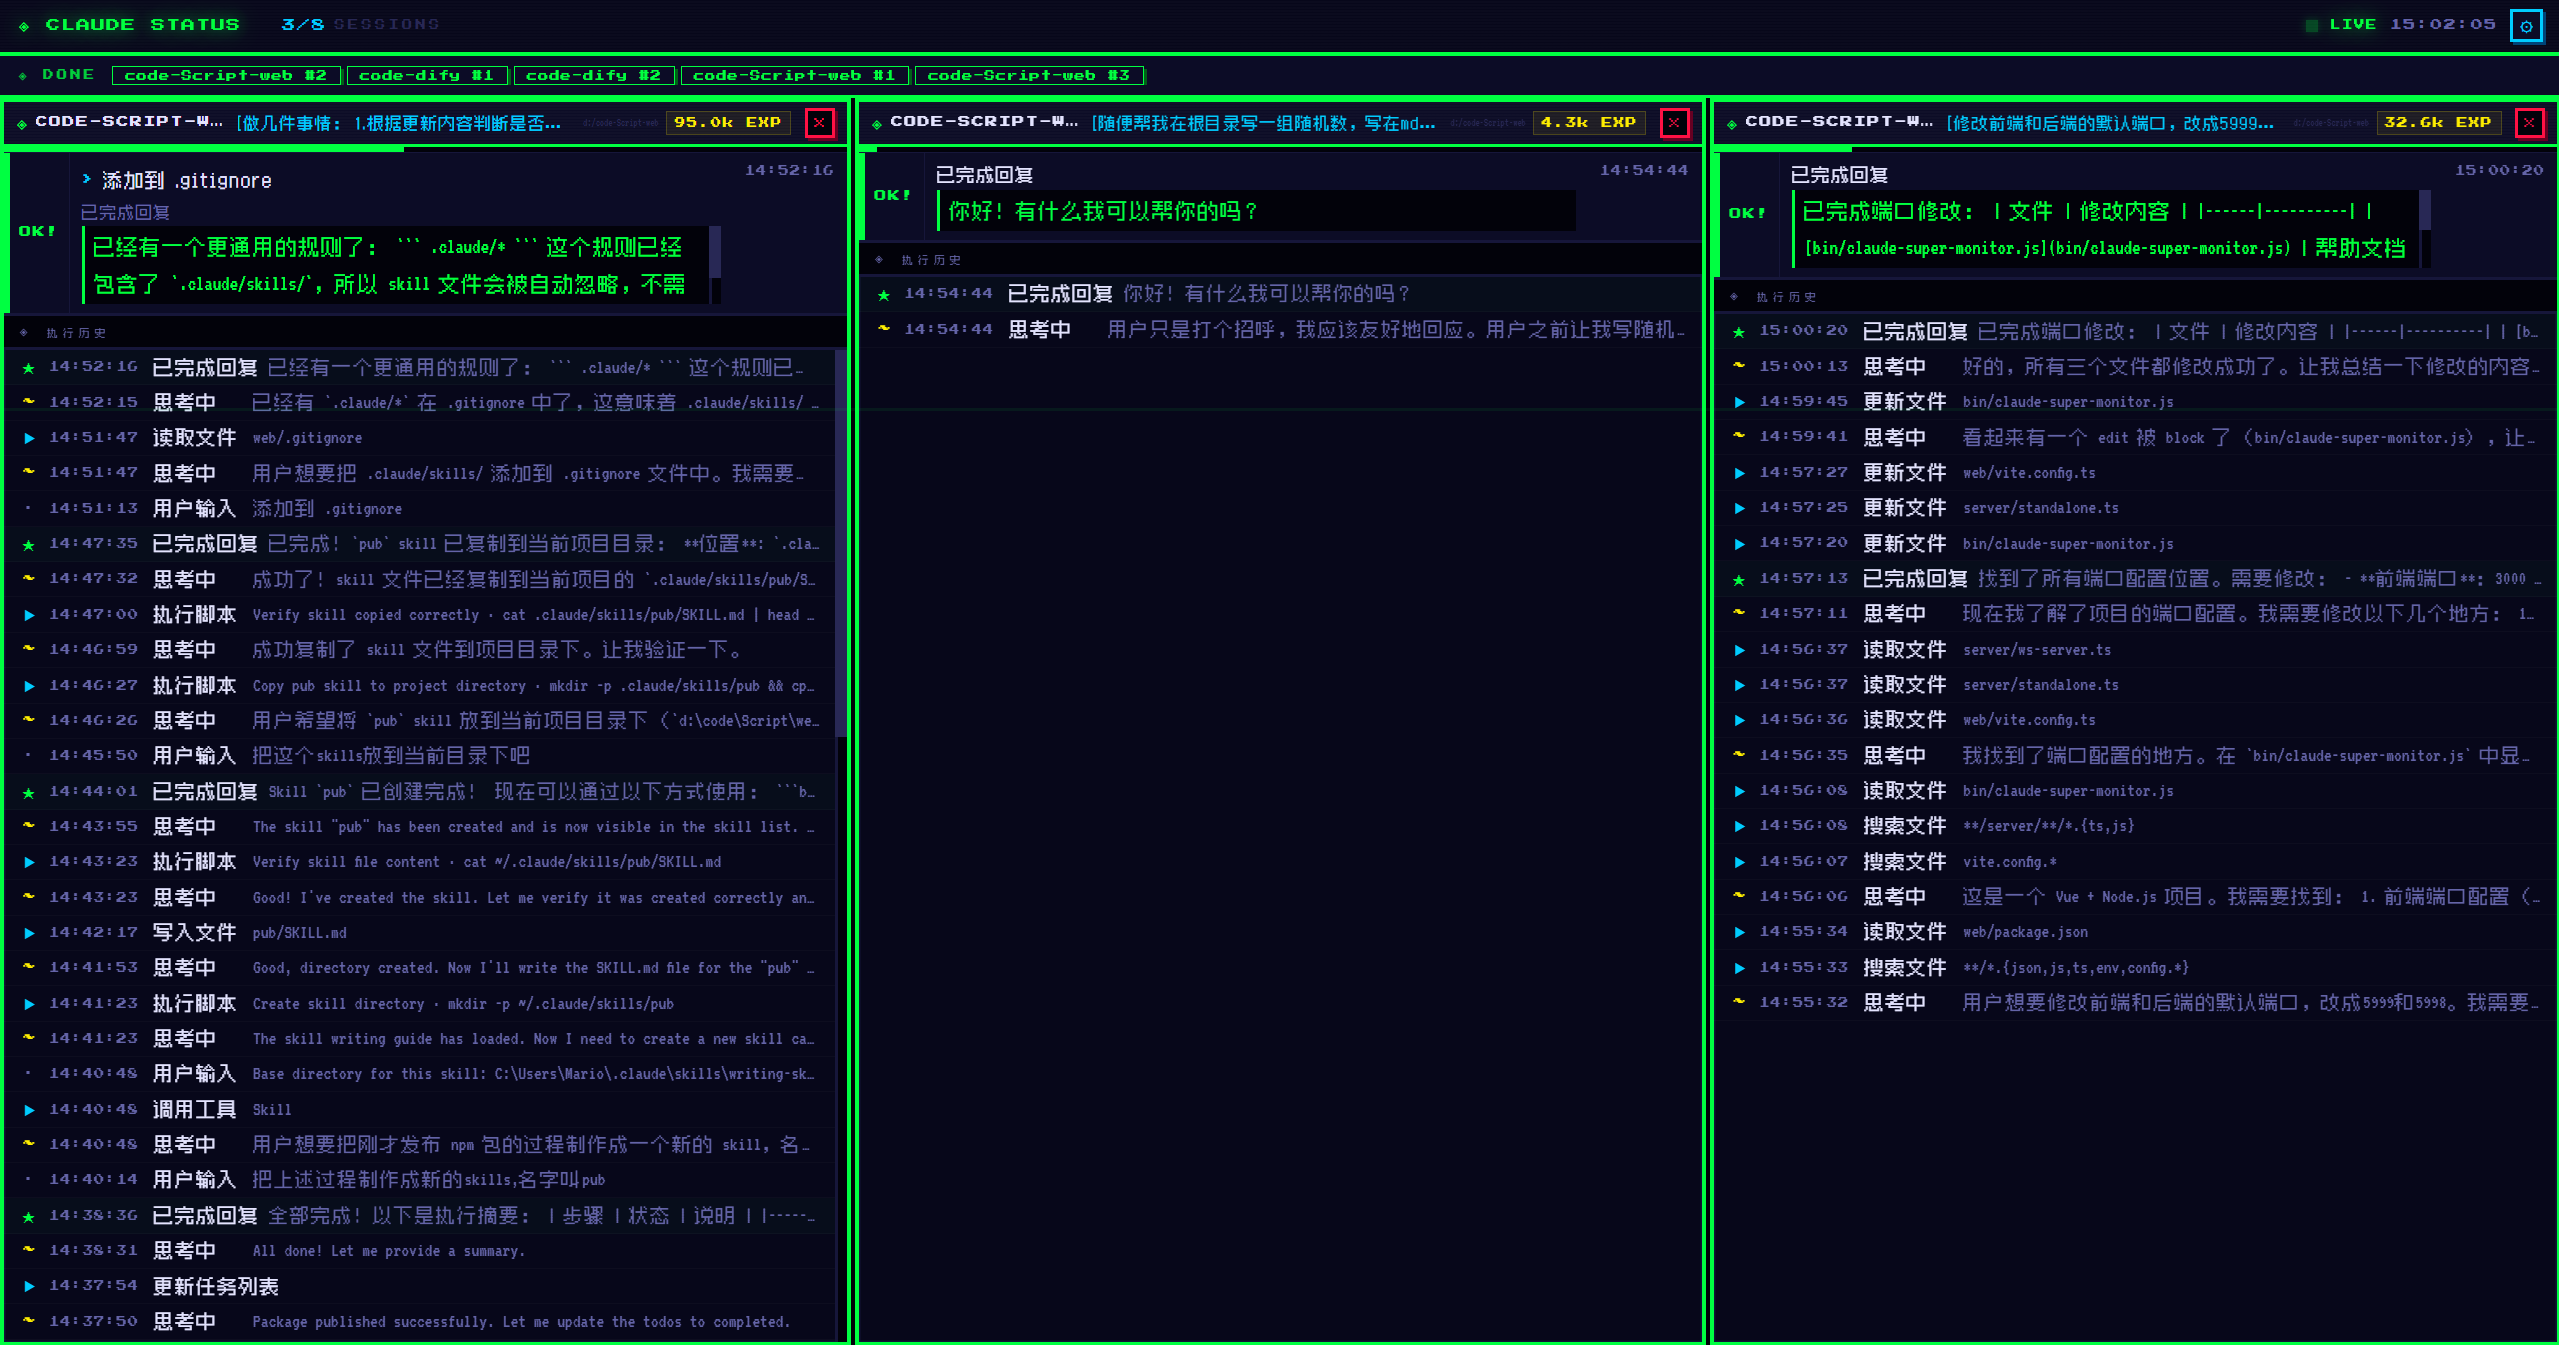Click the 14:56:08 **/server/** search row
The image size is (2559, 1345).
(x=2135, y=826)
